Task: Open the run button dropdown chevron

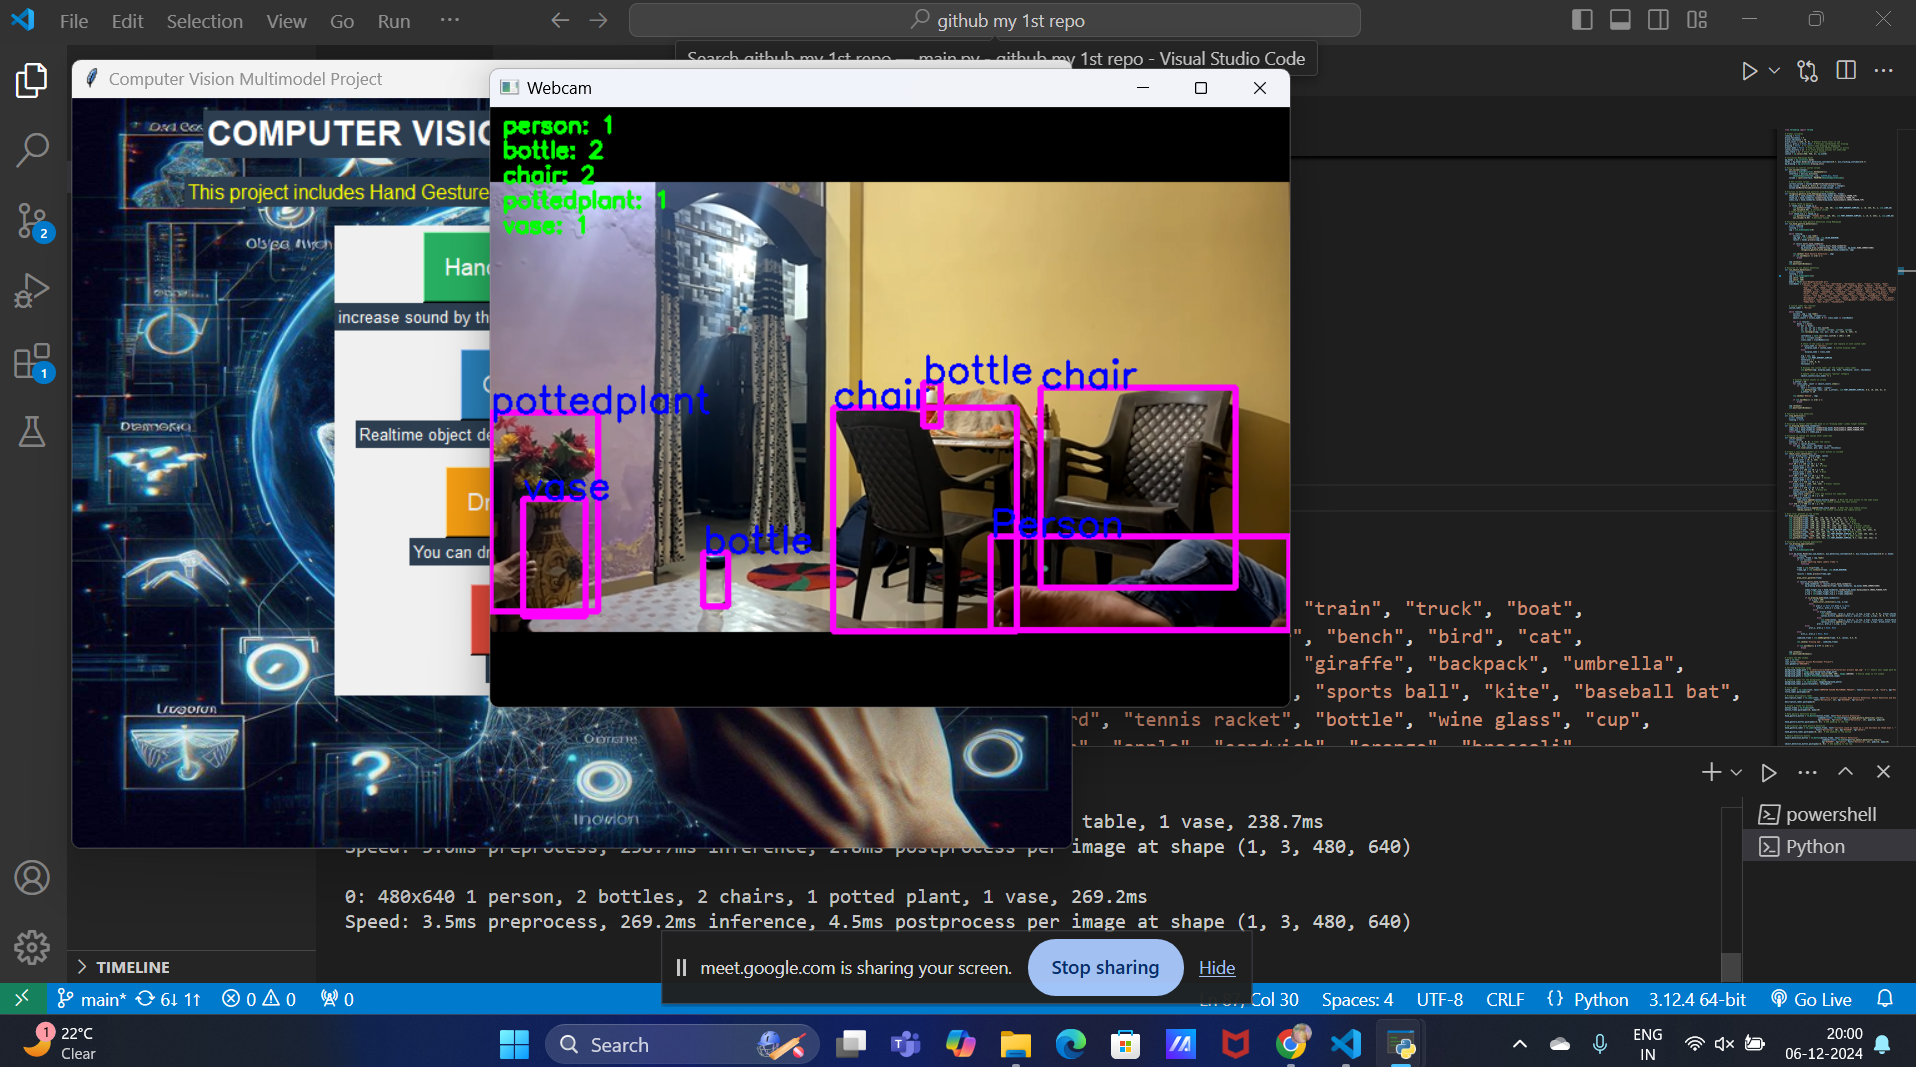Action: point(1774,71)
